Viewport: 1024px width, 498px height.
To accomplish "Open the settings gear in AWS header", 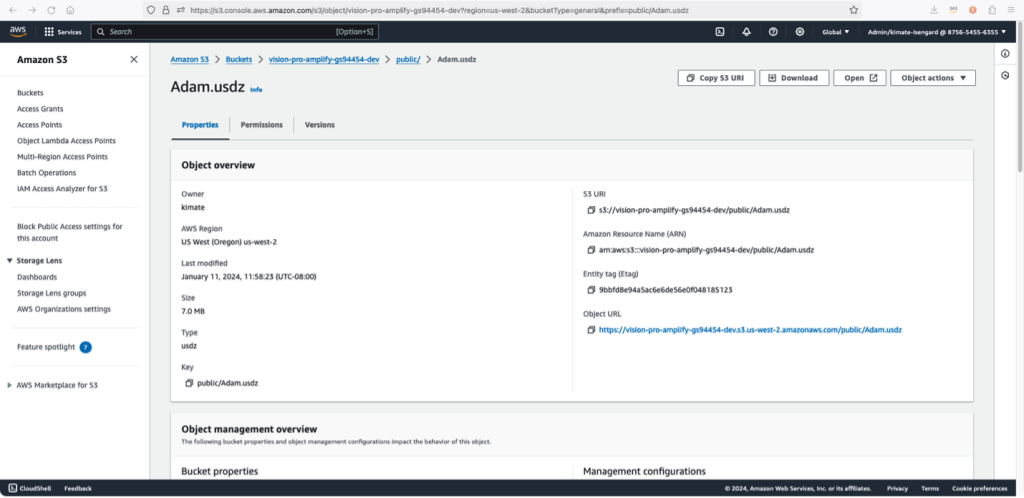I will 800,32.
